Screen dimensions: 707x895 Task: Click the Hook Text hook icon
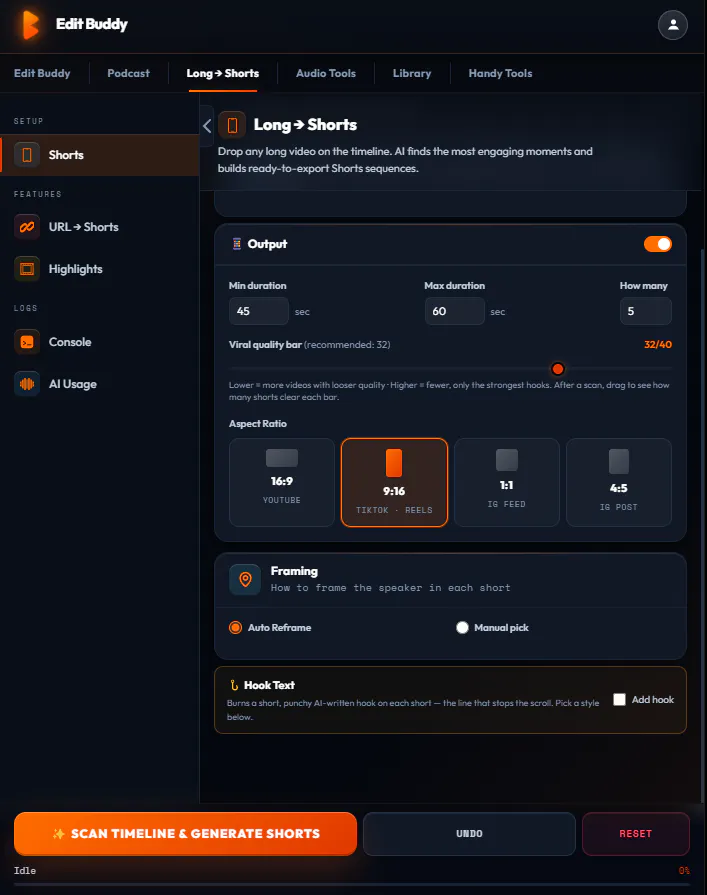click(233, 685)
